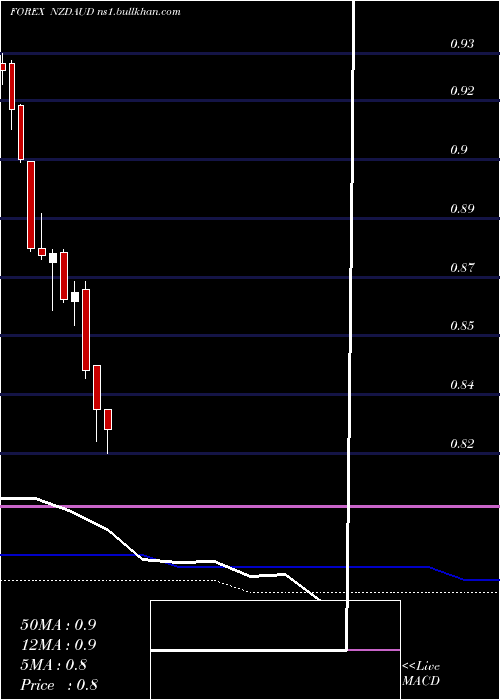
Task: Select the tall red candle spanning 0.9 to 0.88
Action: [31, 205]
